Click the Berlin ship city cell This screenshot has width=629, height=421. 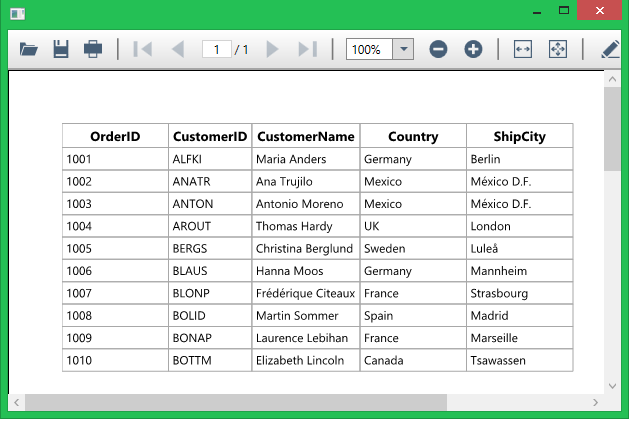(519, 159)
